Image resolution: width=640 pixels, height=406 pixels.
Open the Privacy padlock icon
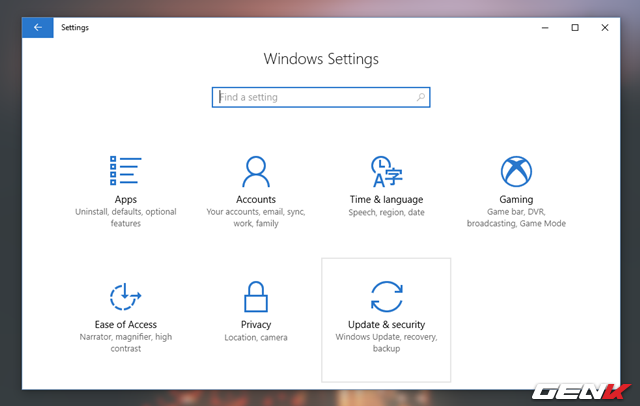[x=256, y=297]
